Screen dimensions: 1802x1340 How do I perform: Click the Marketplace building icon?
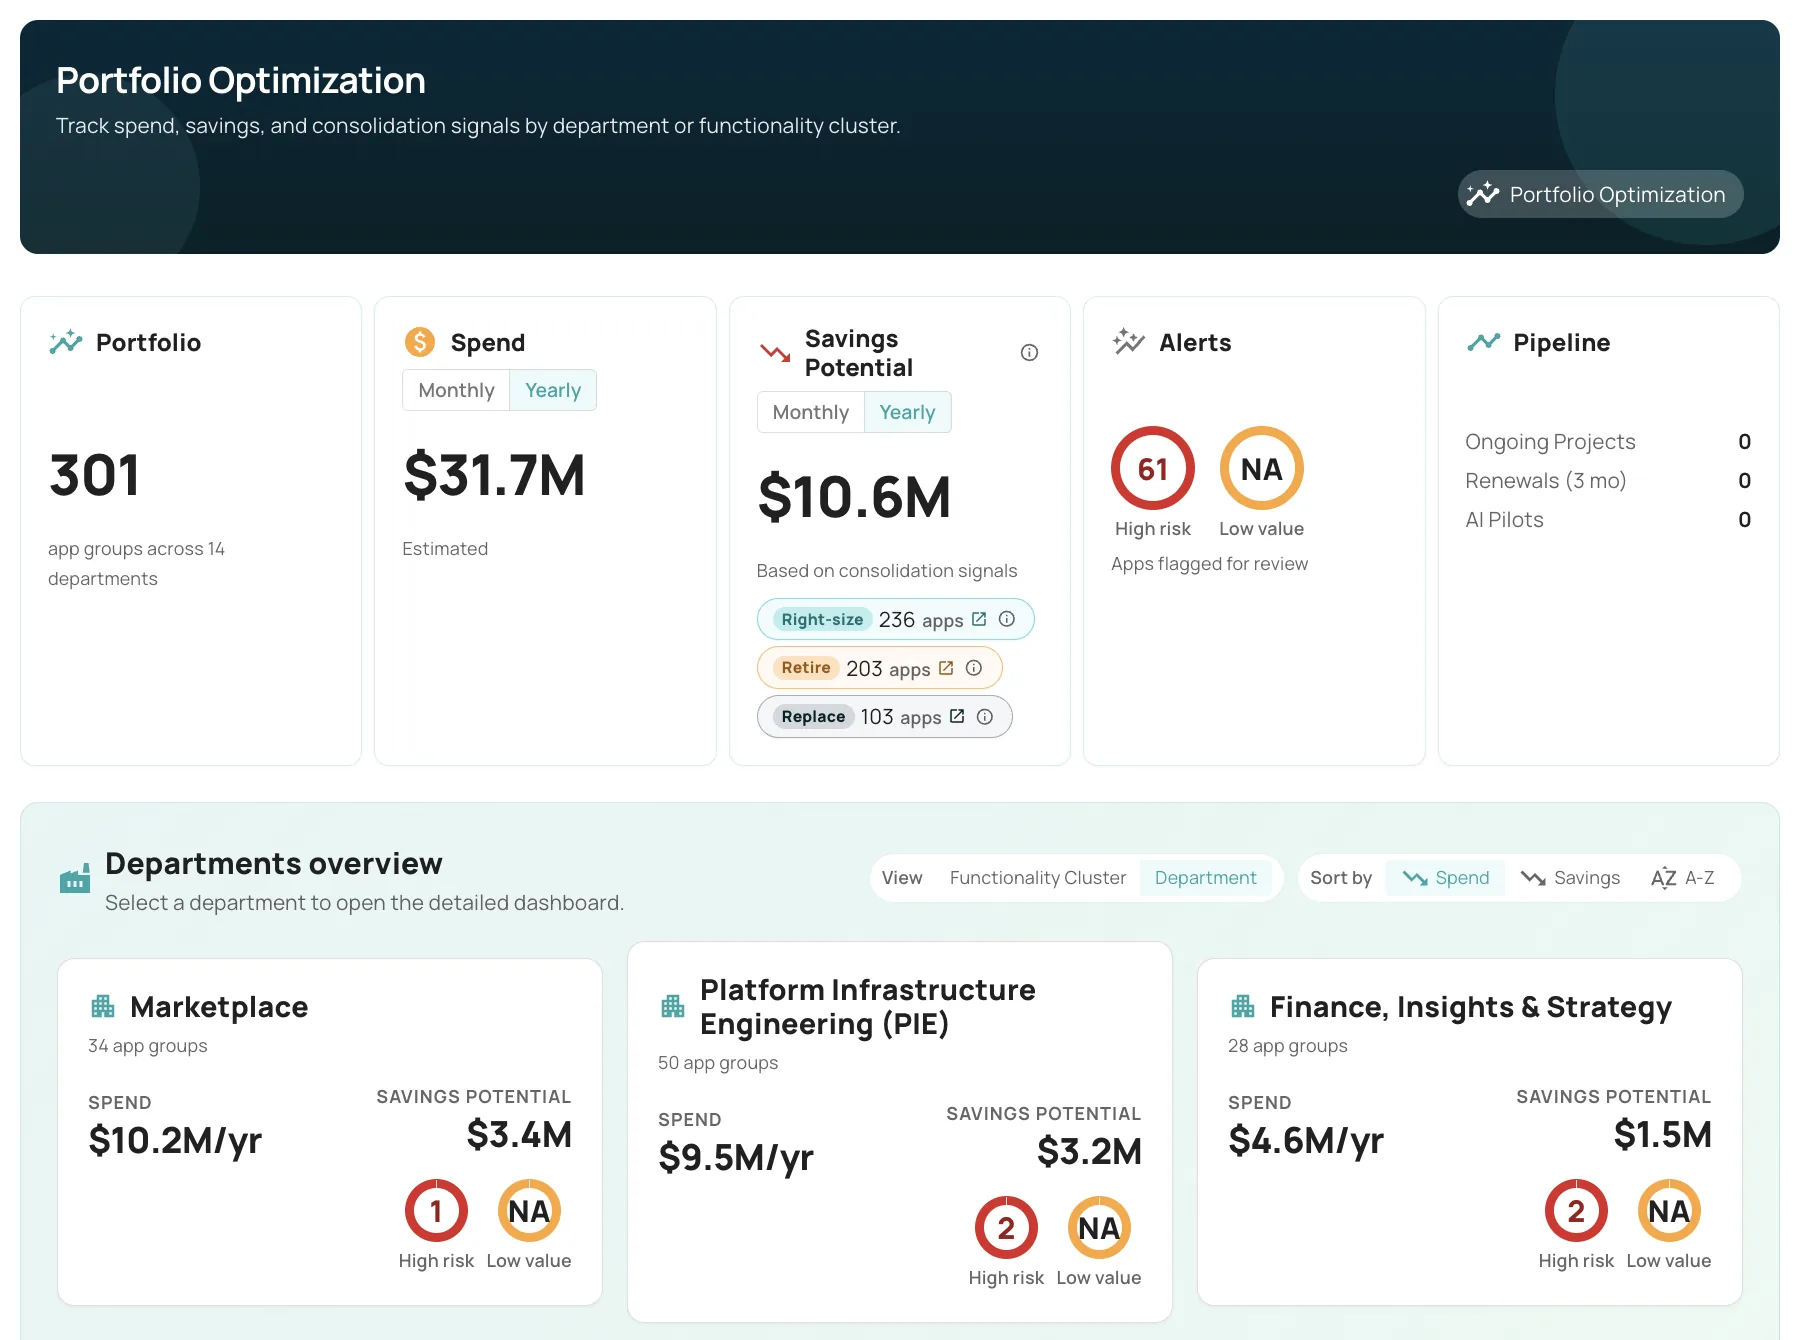(103, 1006)
